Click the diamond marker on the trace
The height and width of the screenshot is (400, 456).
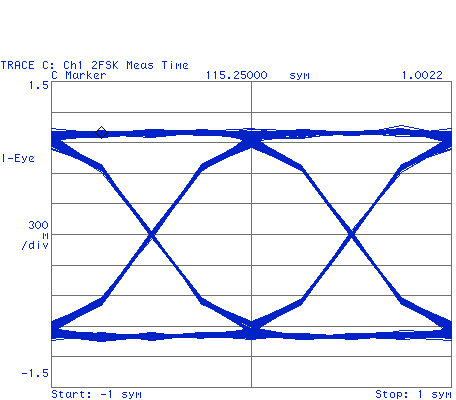(101, 132)
